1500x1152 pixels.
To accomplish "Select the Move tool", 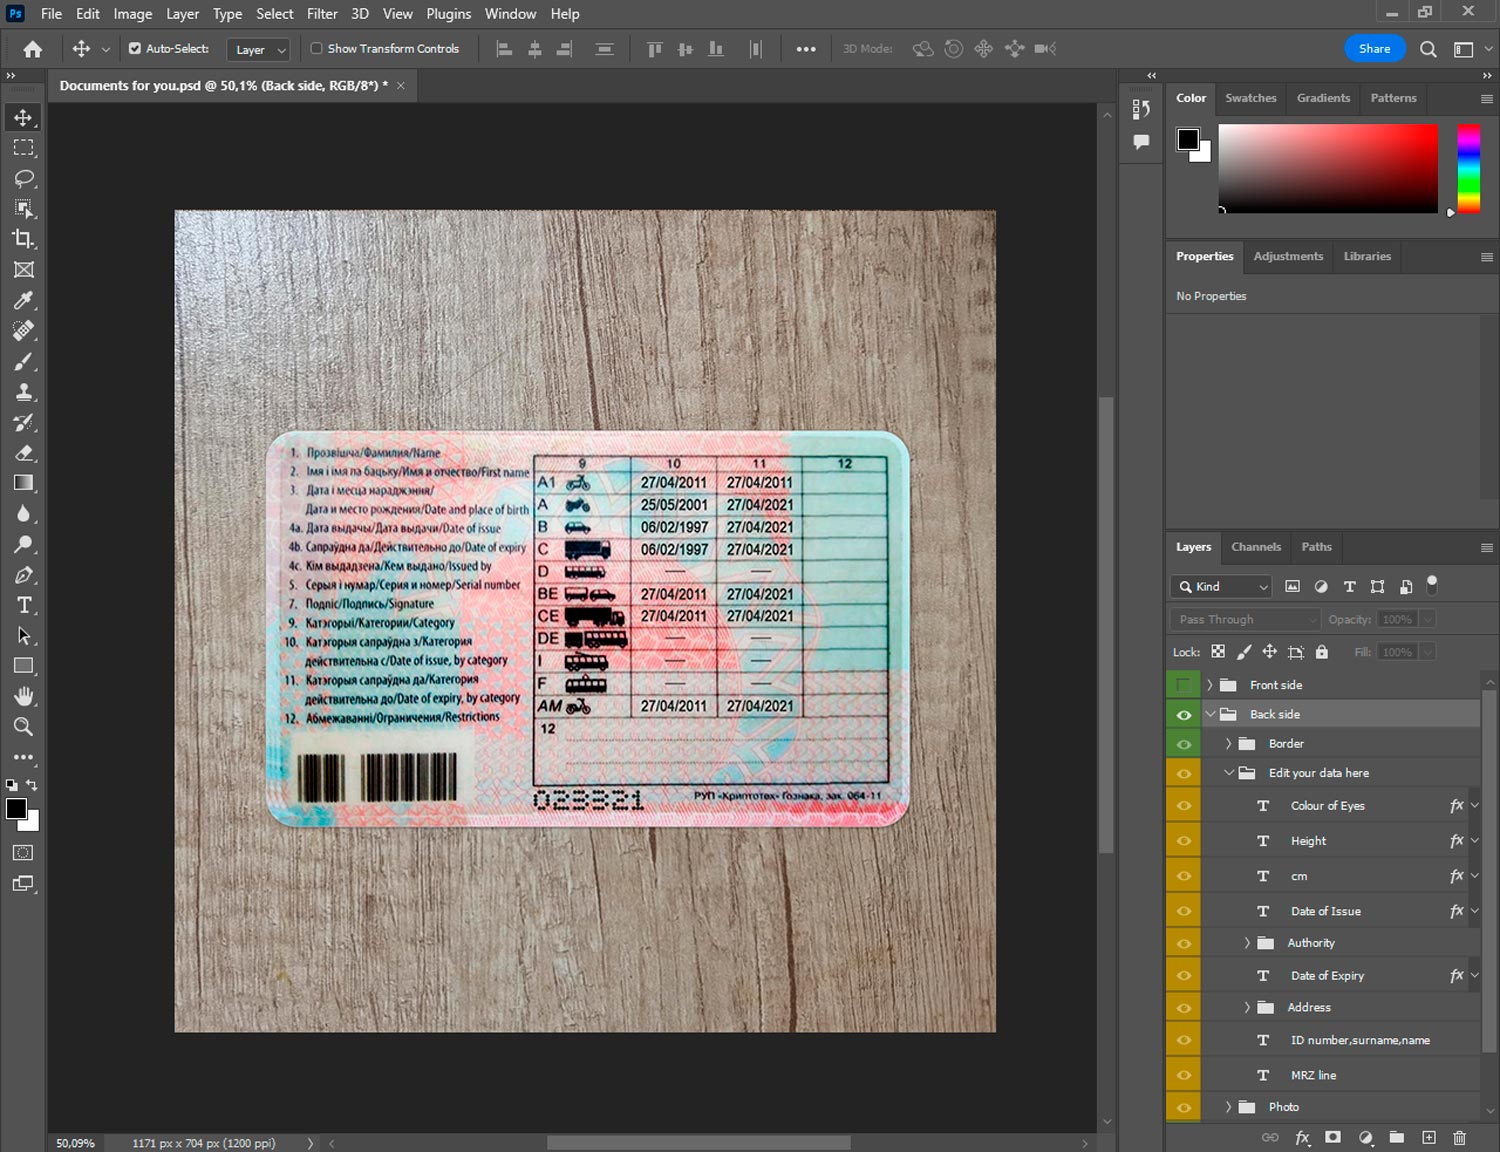I will point(23,117).
